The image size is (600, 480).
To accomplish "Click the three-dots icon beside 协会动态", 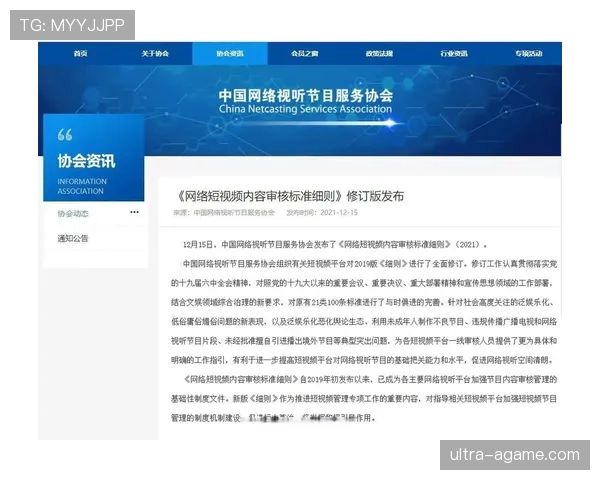I will pyautogui.click(x=134, y=212).
